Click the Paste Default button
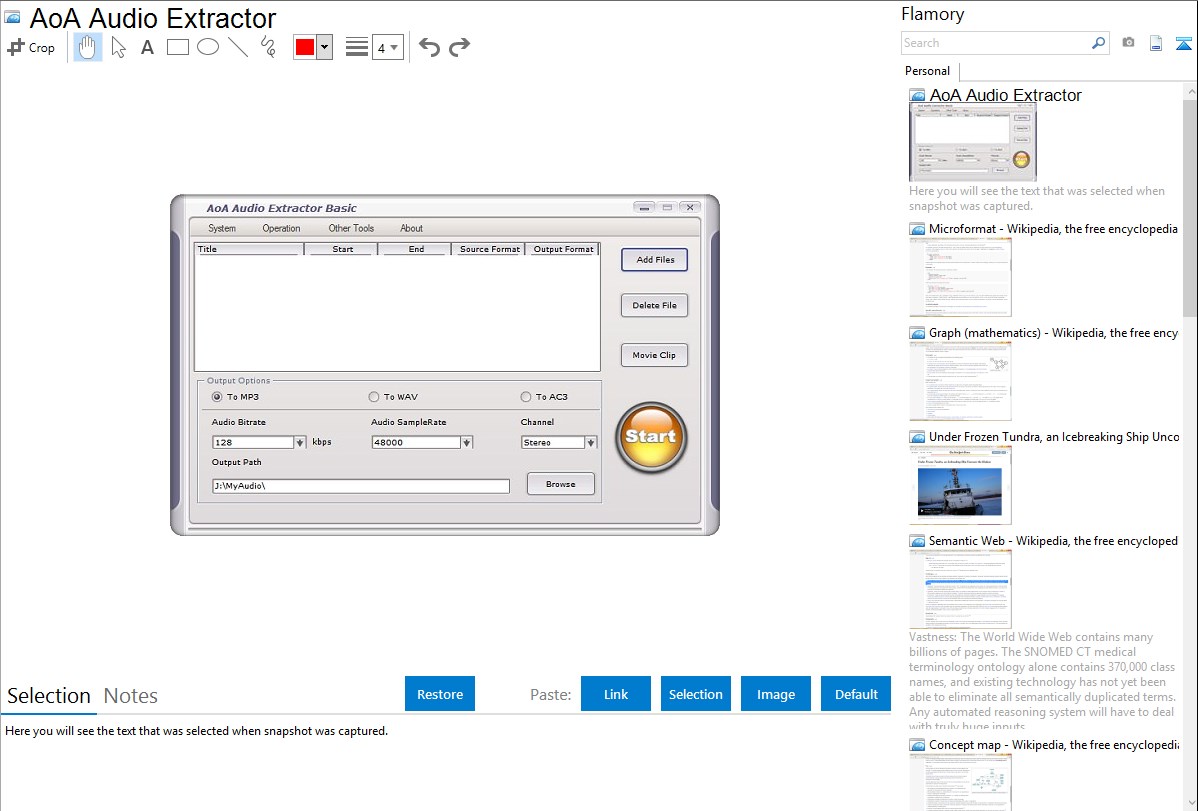This screenshot has height=811, width=1198. tap(856, 694)
